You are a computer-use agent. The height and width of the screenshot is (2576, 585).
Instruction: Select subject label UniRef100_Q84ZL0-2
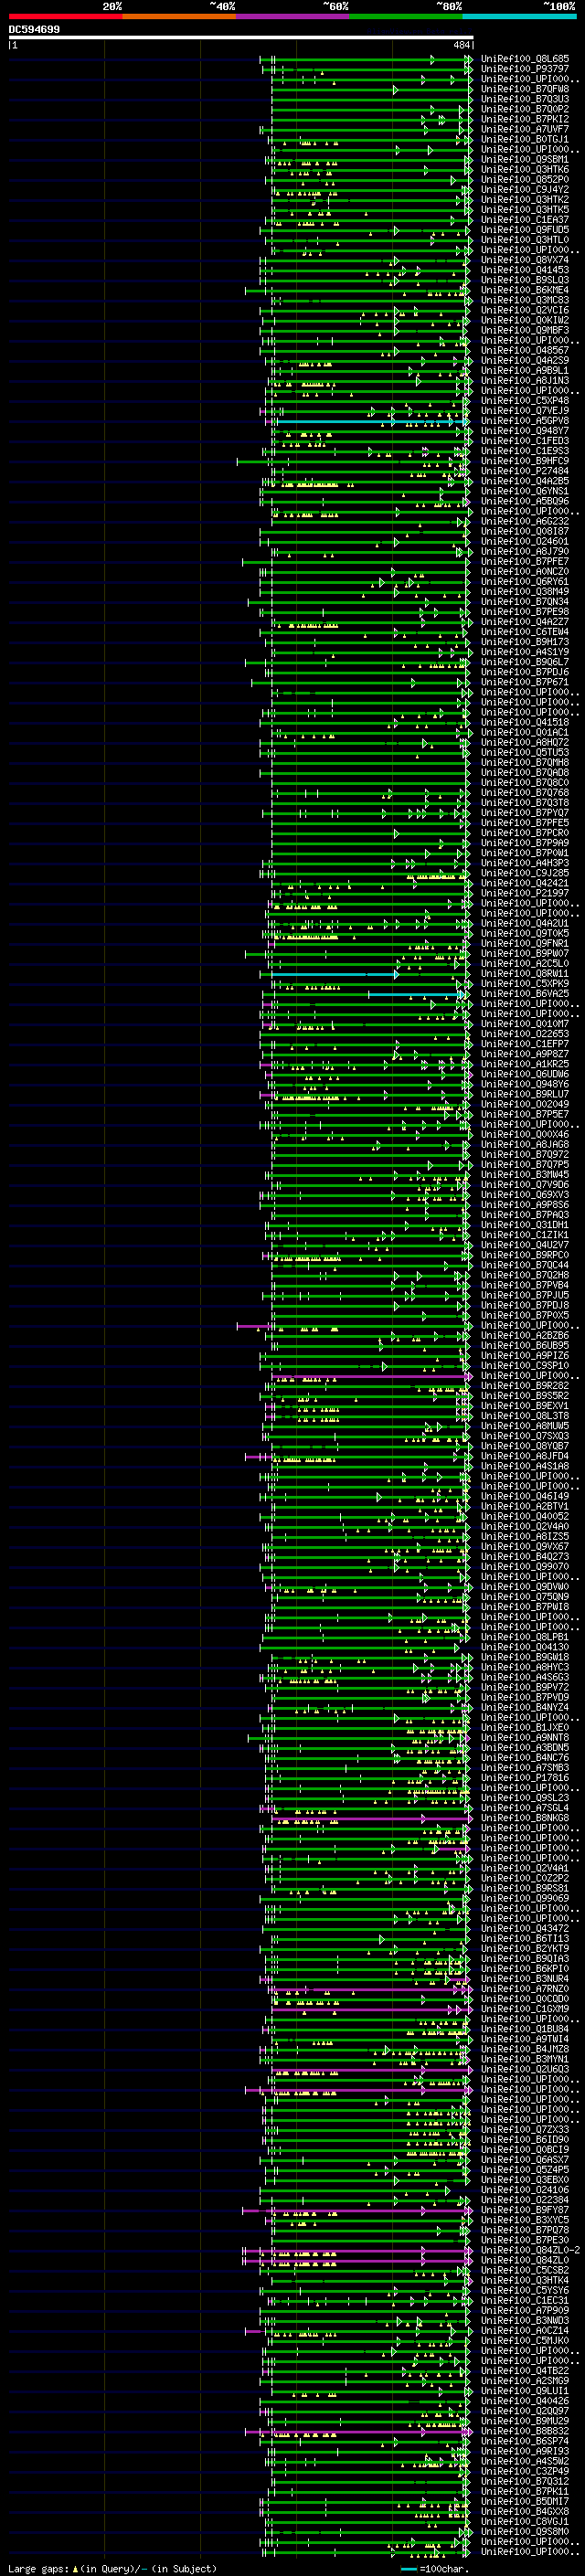click(531, 2250)
